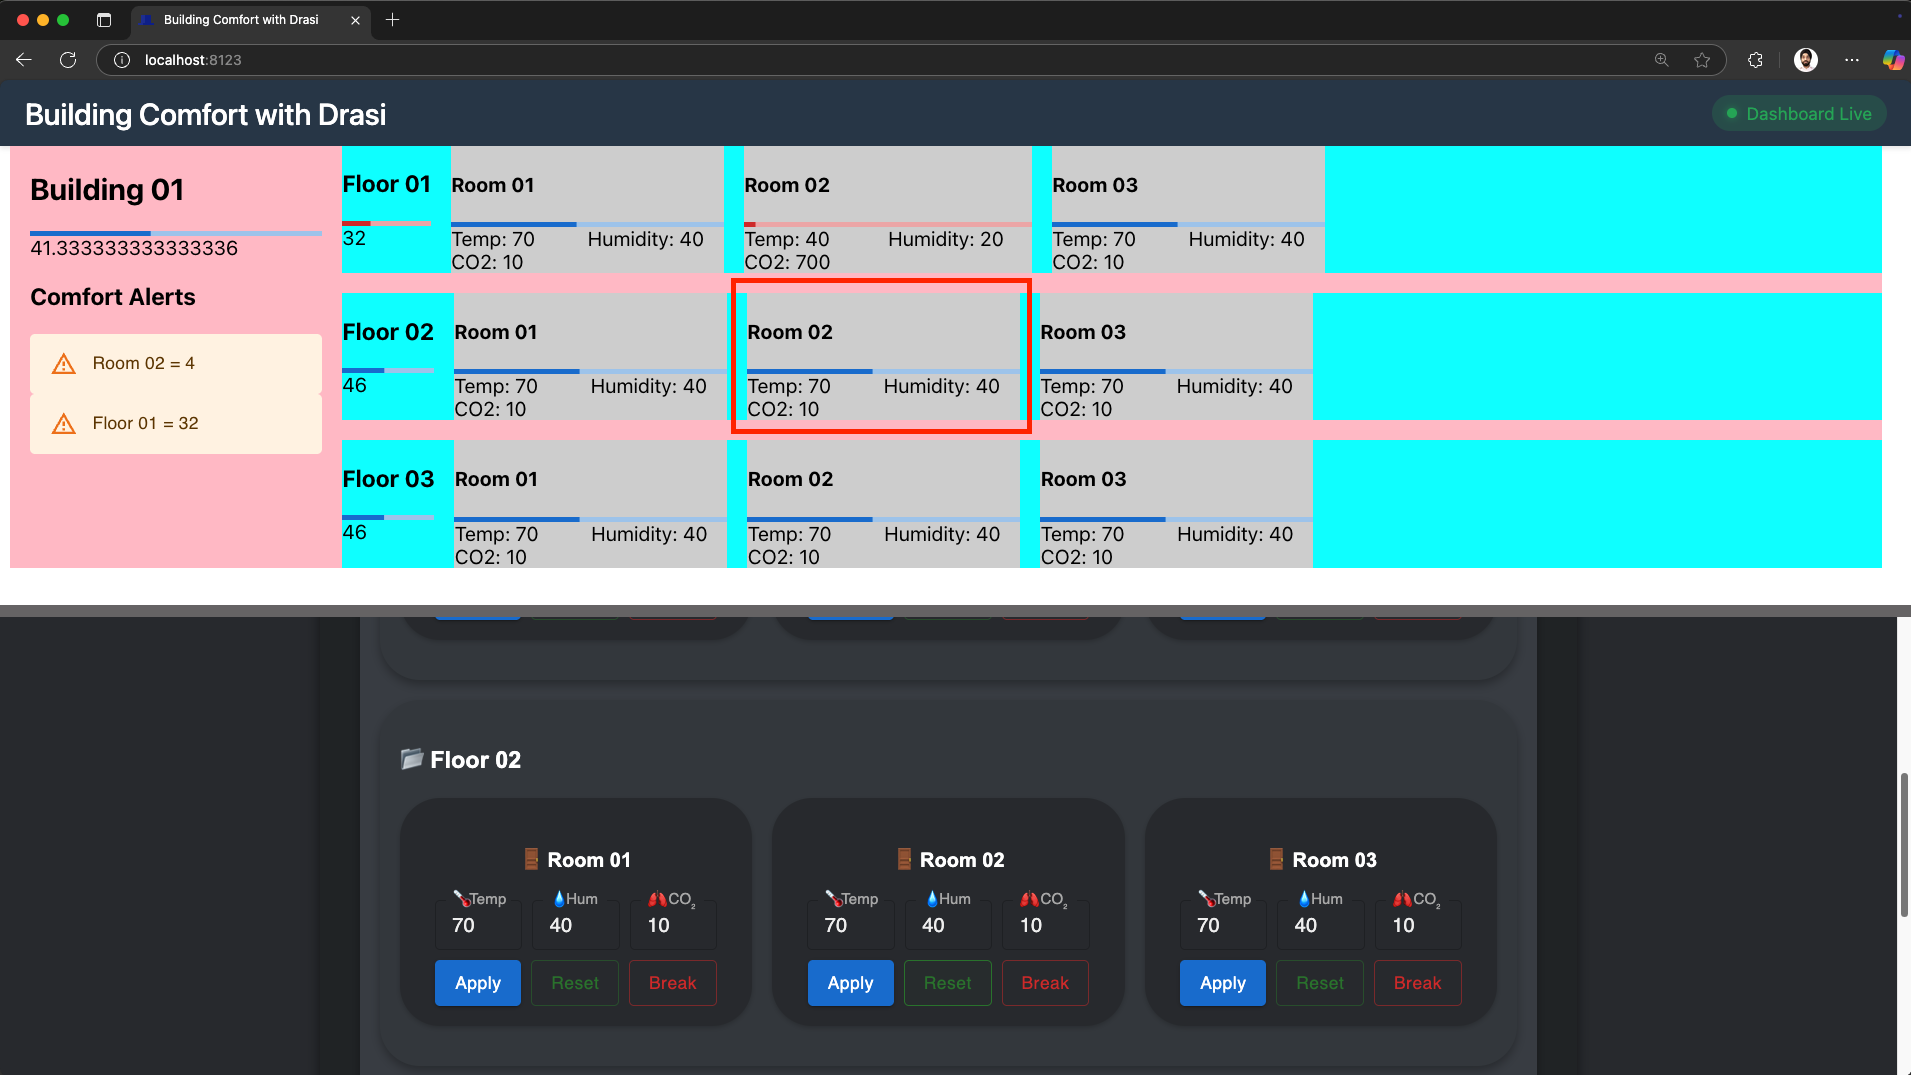The height and width of the screenshot is (1075, 1911).
Task: Click the Temp input field showing 70 for Room 01
Action: 477,924
